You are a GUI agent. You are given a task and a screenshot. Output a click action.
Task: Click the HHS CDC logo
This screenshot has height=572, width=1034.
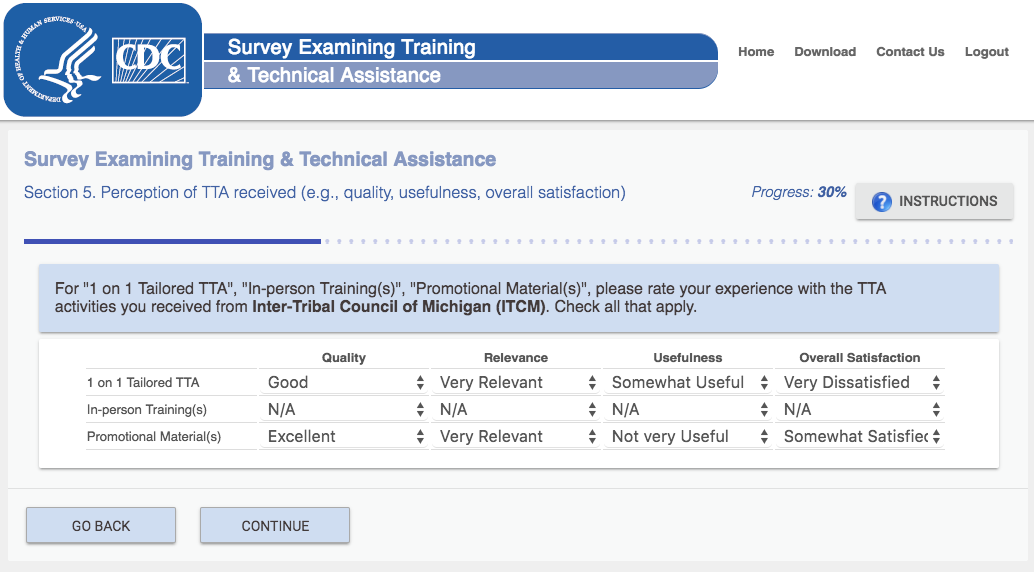[x=103, y=60]
